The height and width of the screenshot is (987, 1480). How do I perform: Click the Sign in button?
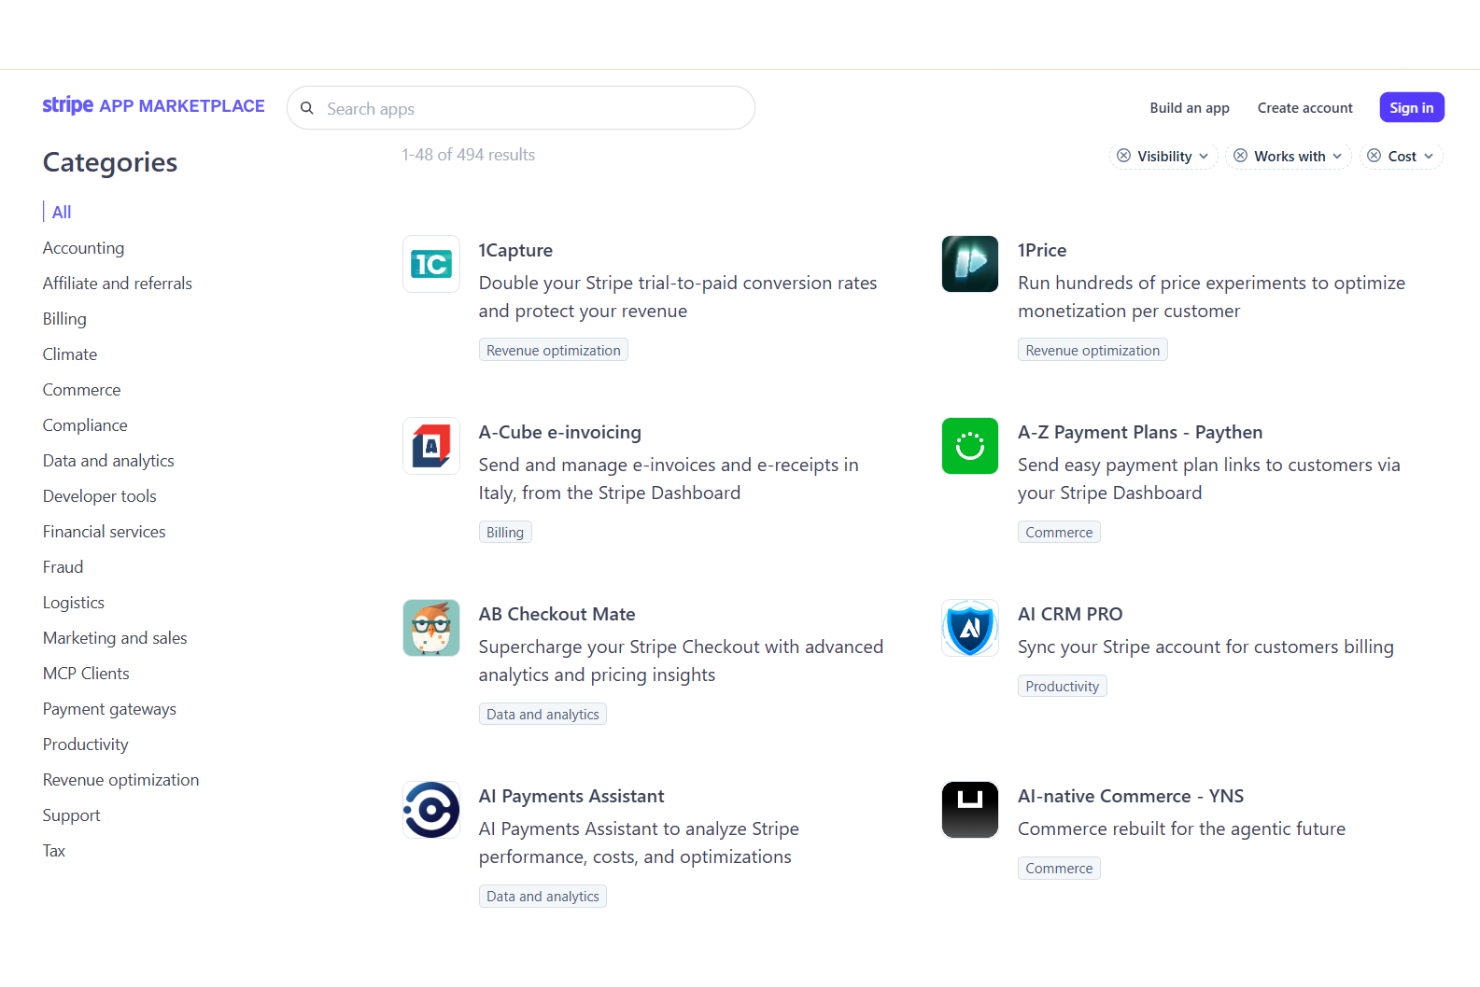(1411, 107)
